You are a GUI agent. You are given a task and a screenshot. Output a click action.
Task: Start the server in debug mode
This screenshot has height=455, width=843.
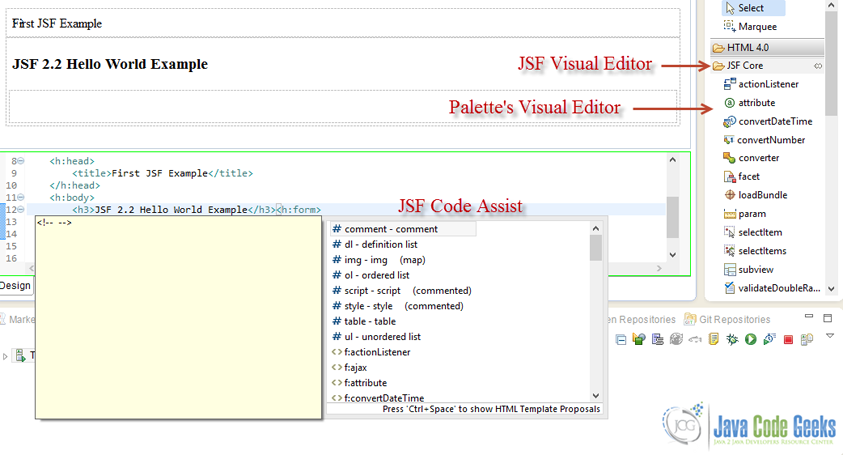[732, 339]
